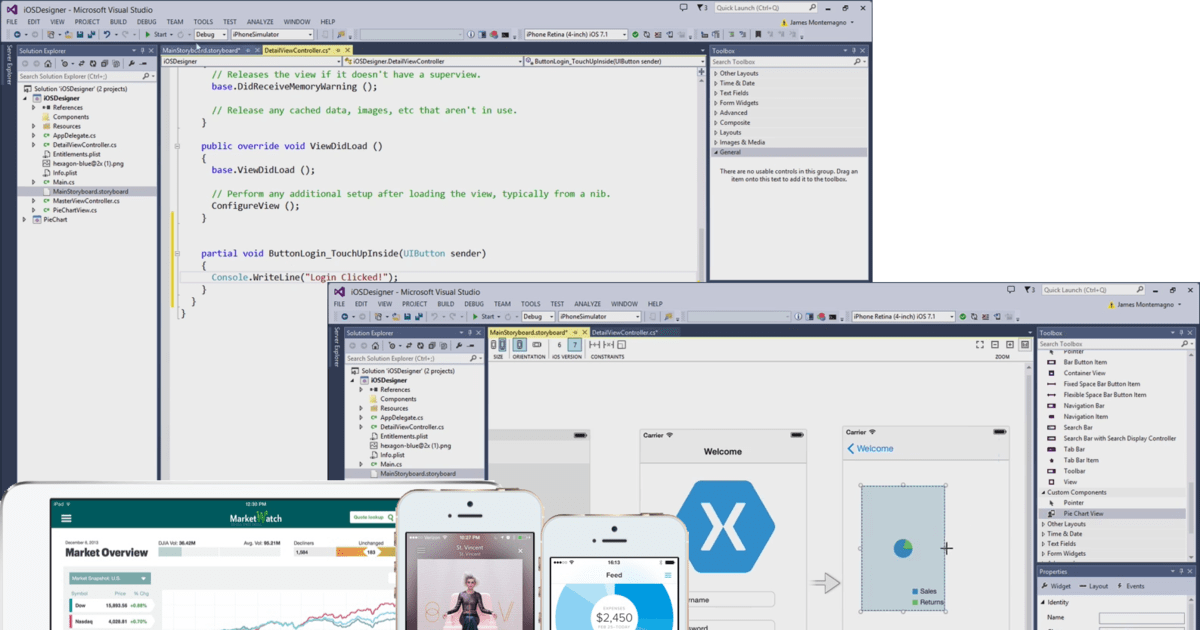Open BUILD menu in back window

tap(117, 21)
